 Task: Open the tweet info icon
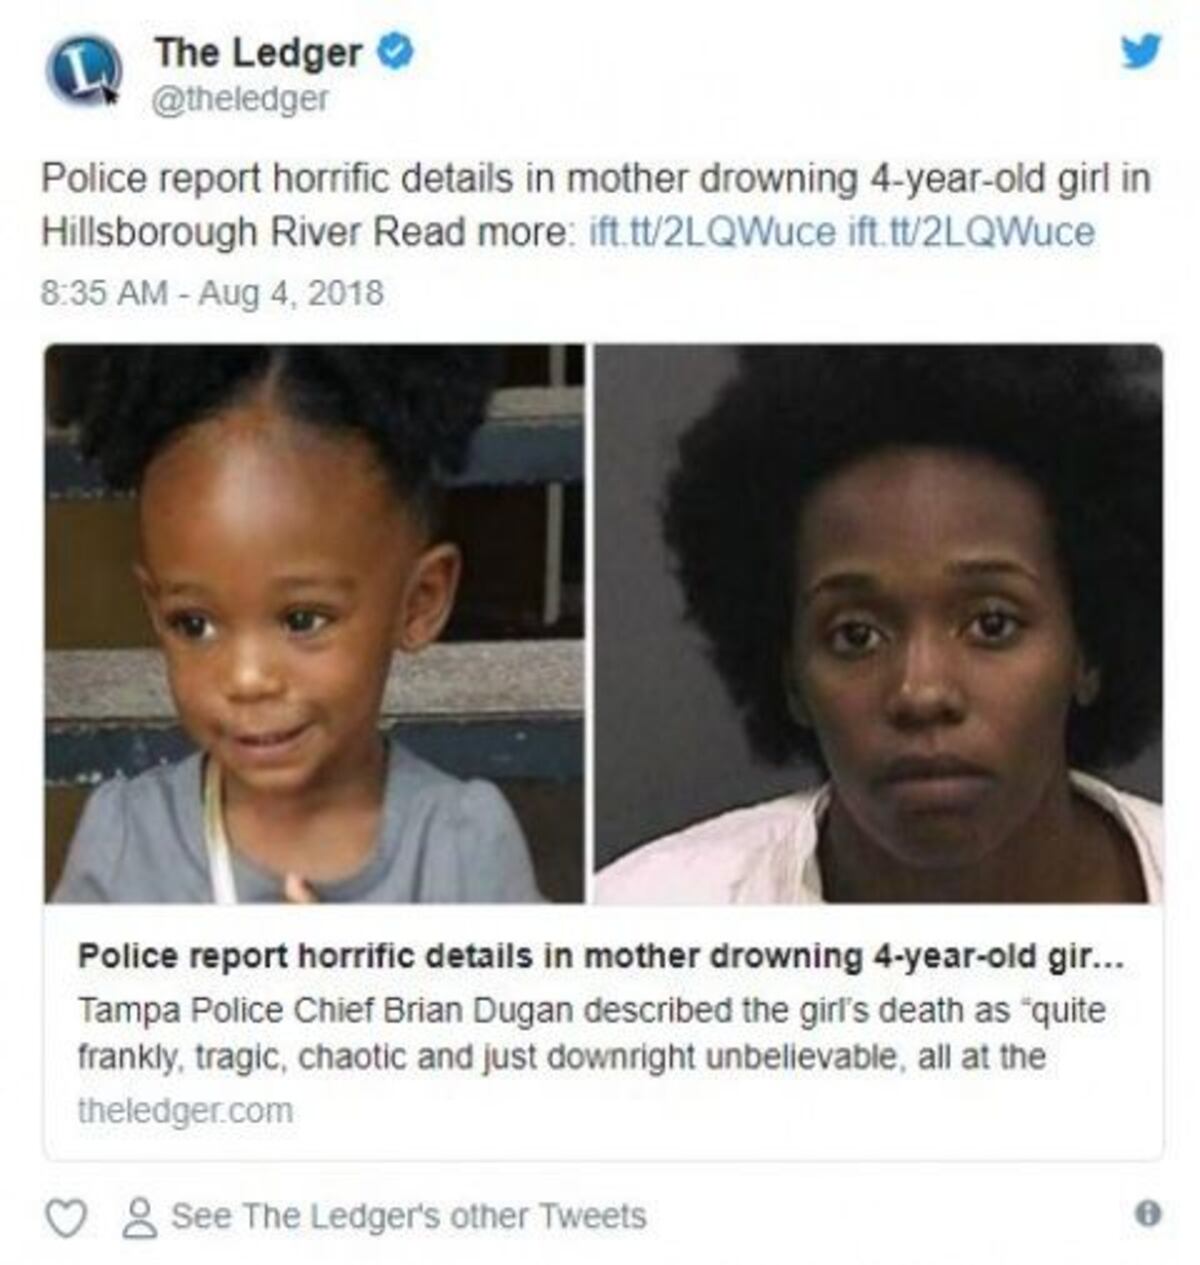tap(1149, 1214)
